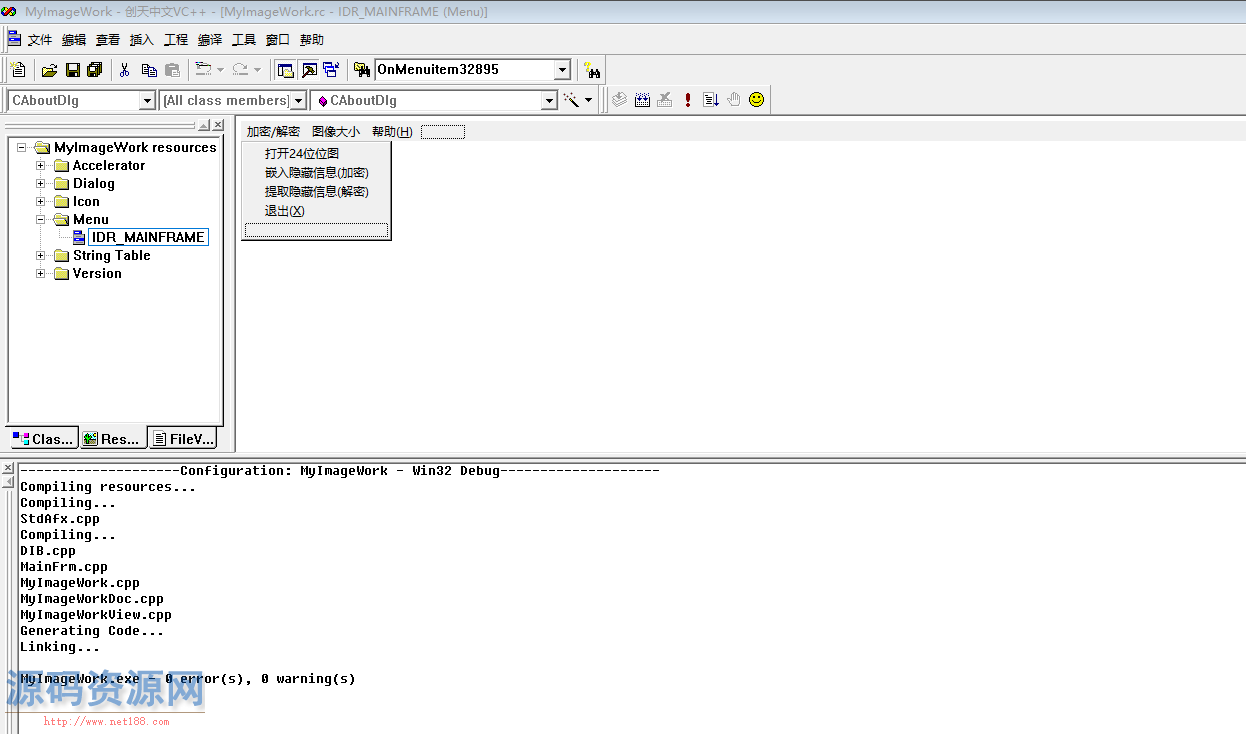Click the Open file folder icon

[x=49, y=70]
